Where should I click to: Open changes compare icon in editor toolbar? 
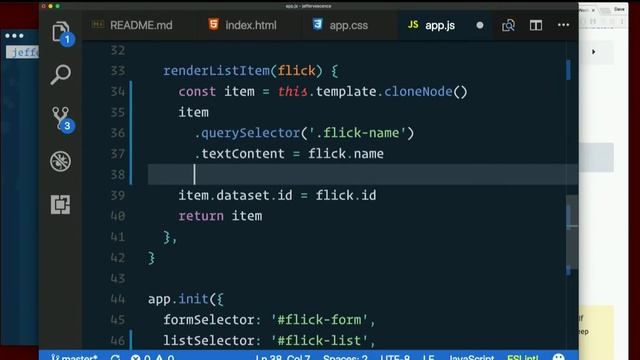(508, 25)
